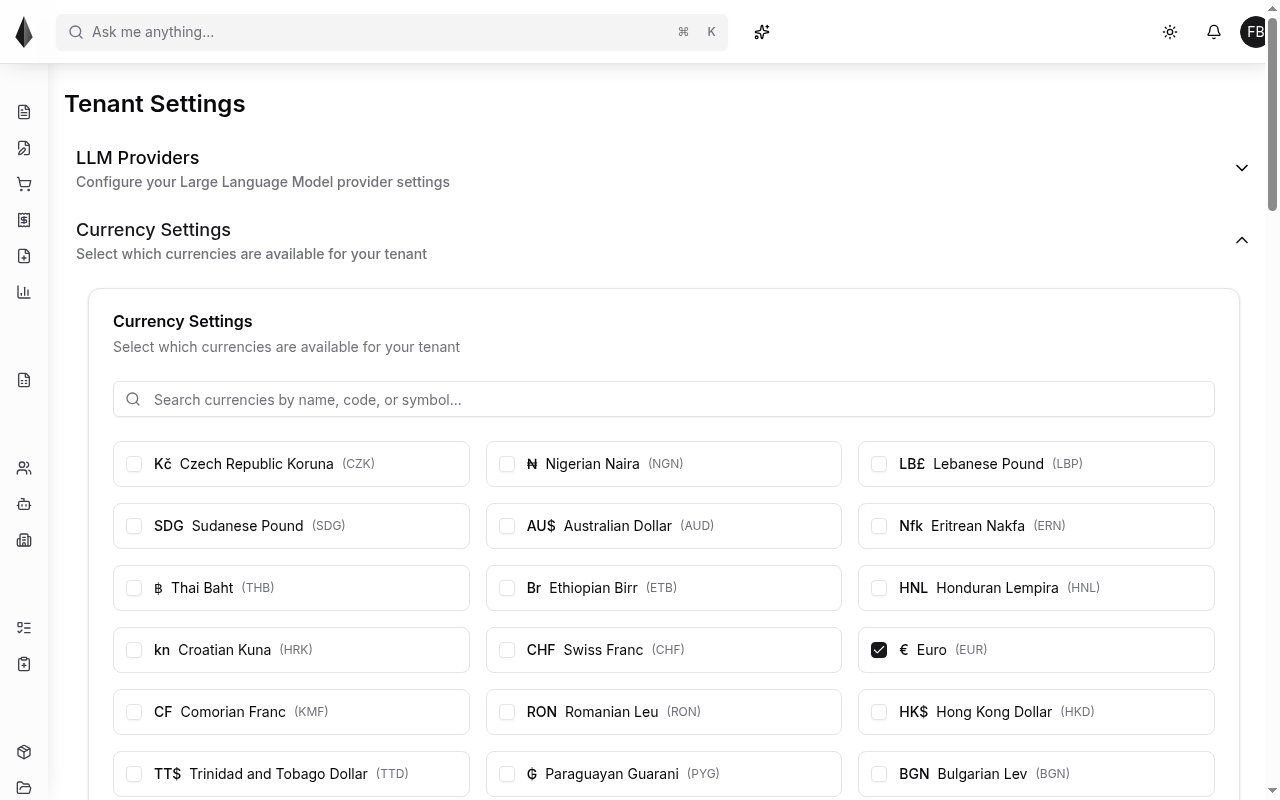This screenshot has height=800, width=1280.
Task: Open the dollar receipt icon in sidebar
Action: (x=24, y=220)
